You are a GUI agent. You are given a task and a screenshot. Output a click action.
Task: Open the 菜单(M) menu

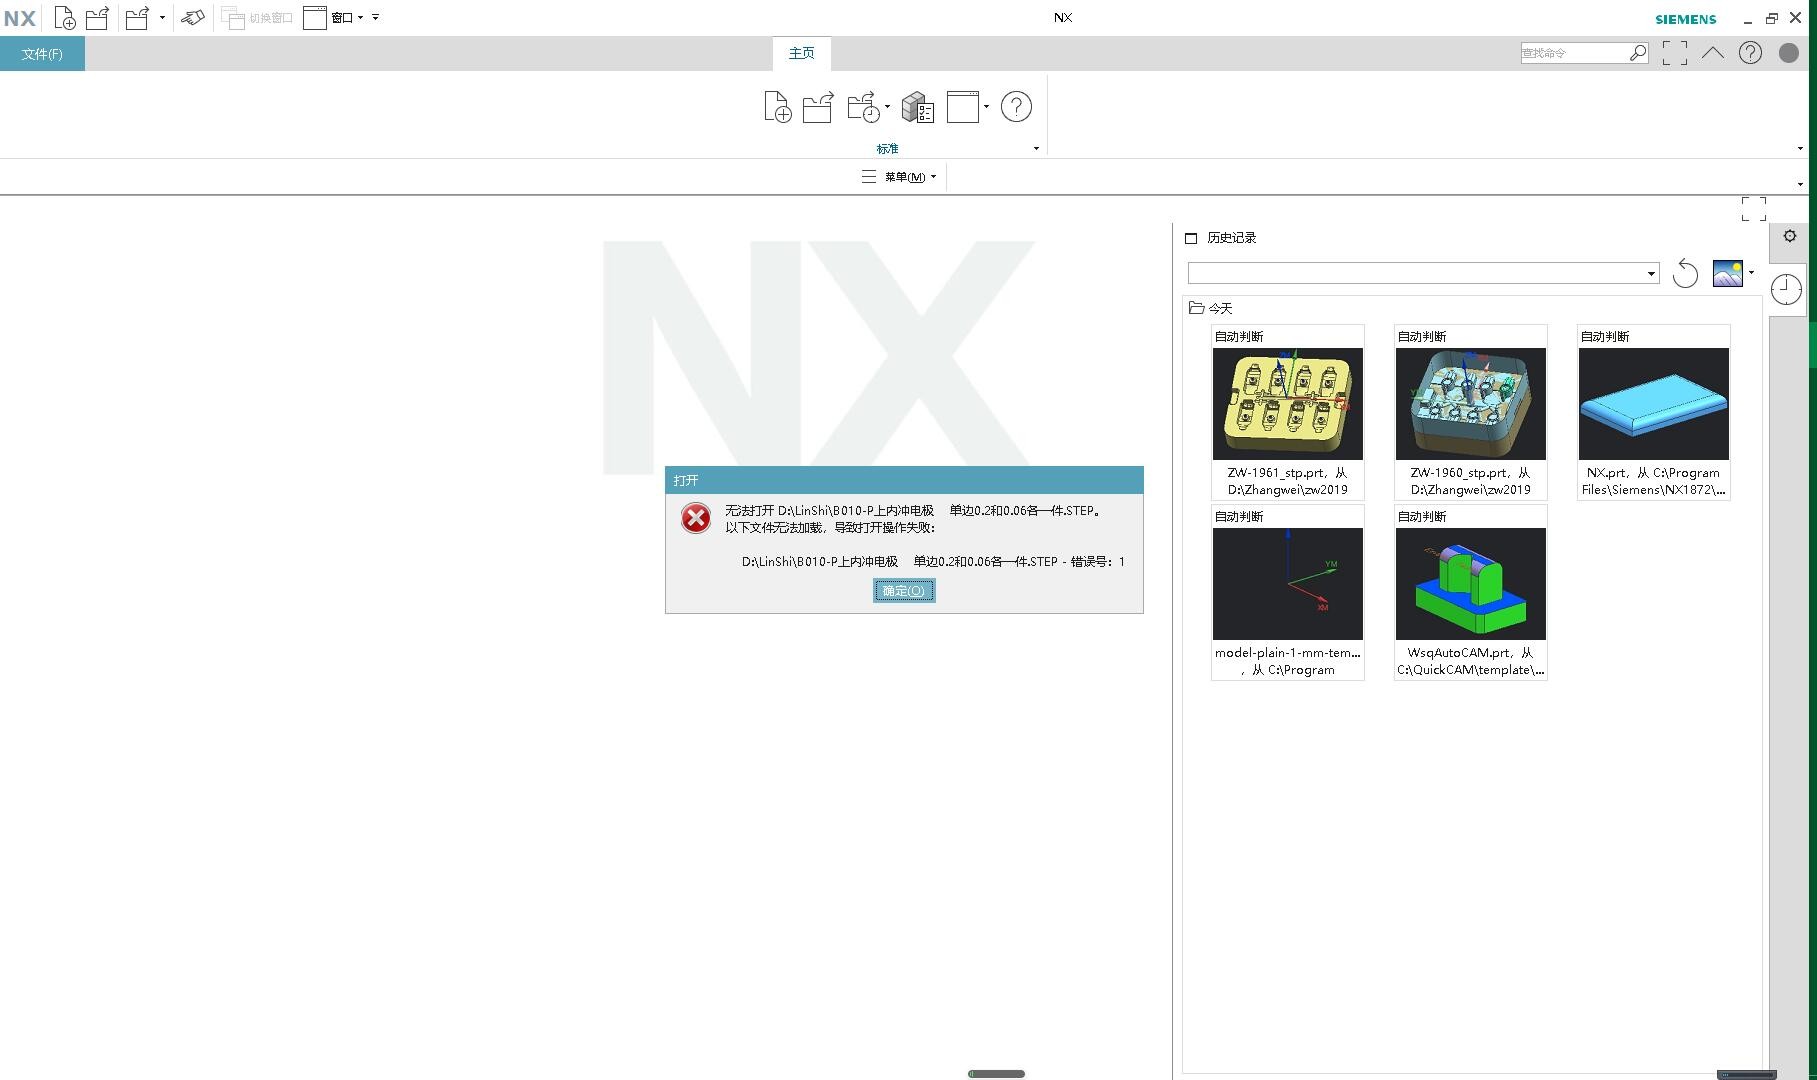tap(899, 177)
